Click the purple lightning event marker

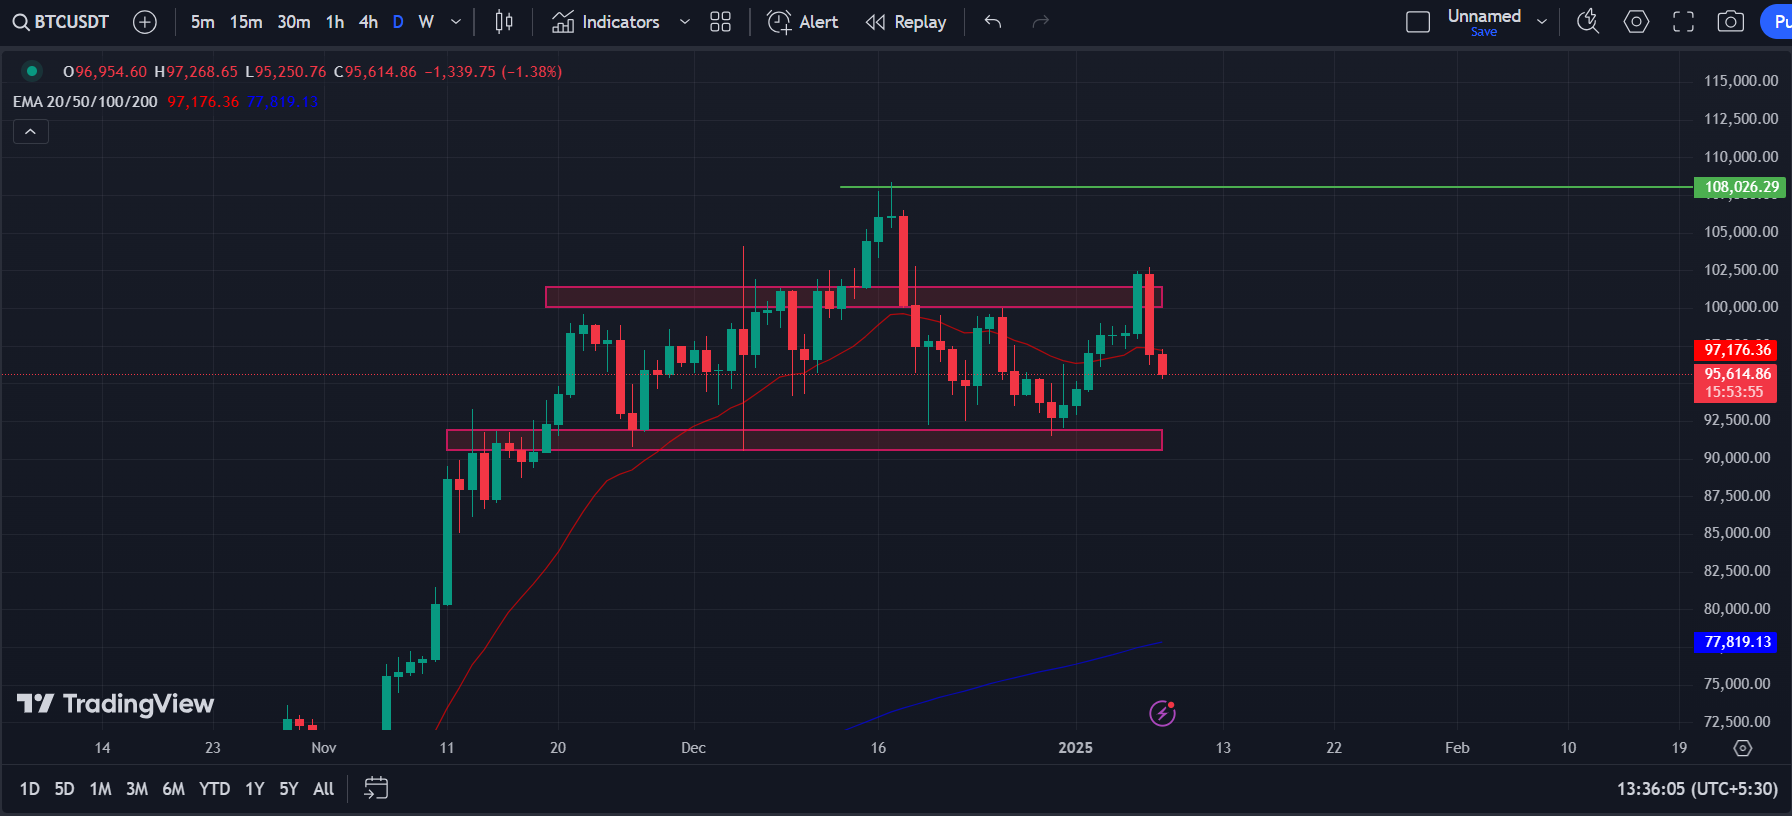coord(1162,713)
